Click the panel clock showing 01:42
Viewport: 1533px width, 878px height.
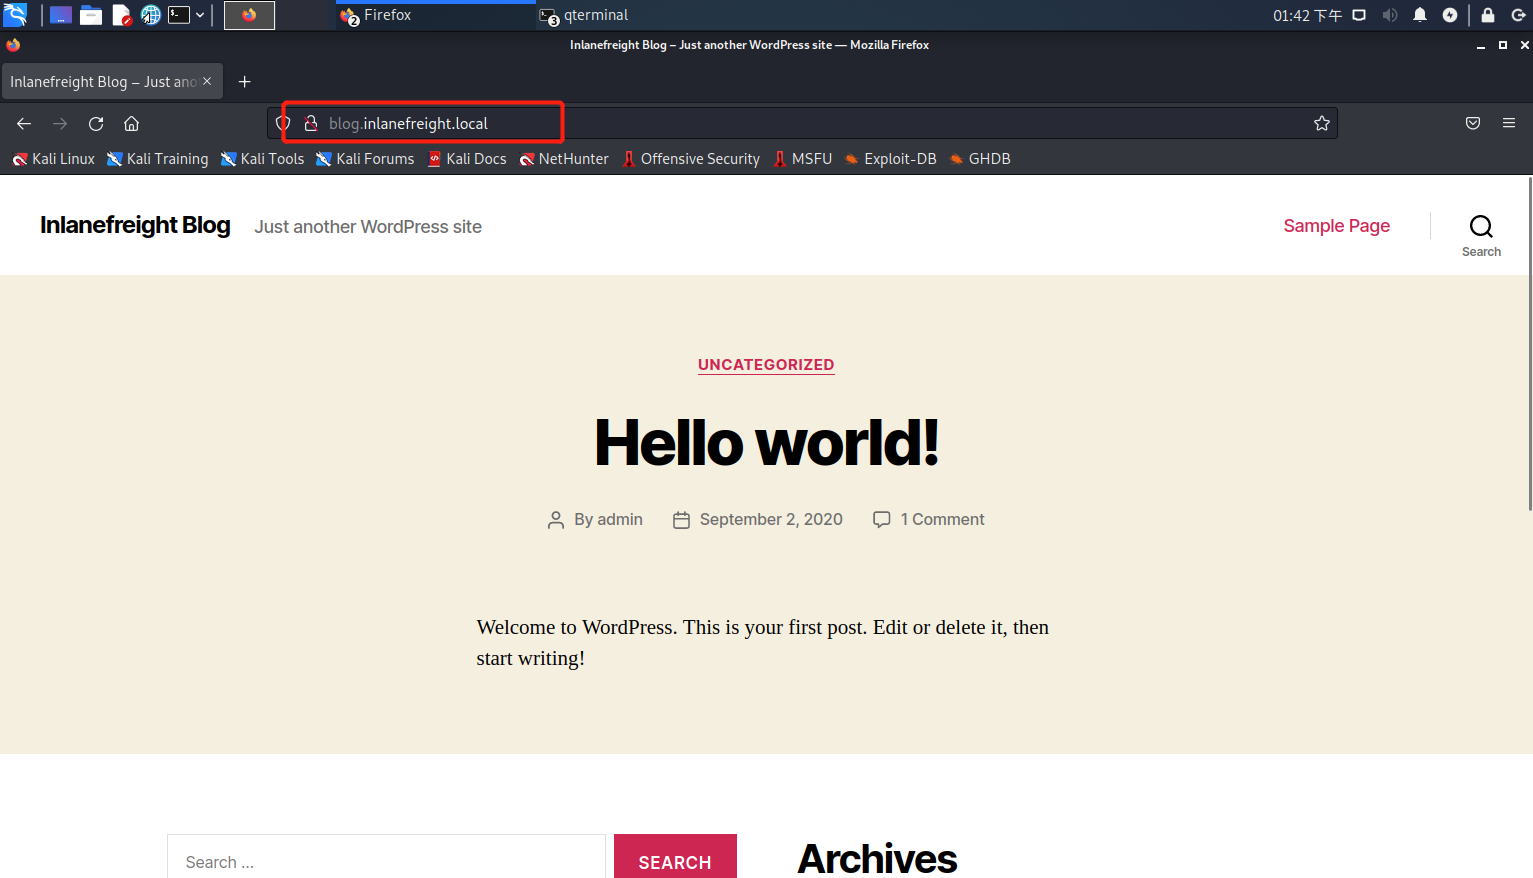[x=1307, y=15]
